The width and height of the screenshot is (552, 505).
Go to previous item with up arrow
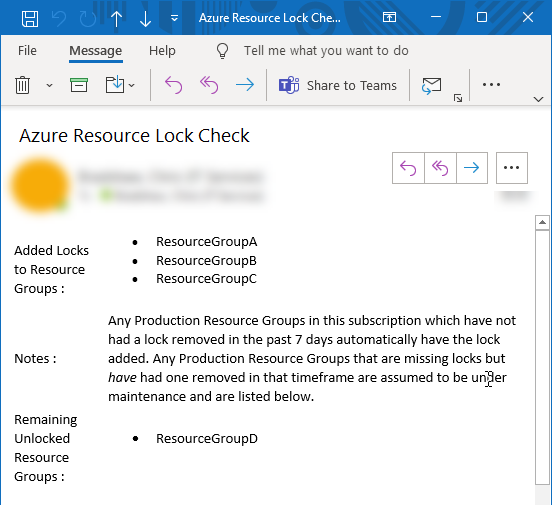117,19
